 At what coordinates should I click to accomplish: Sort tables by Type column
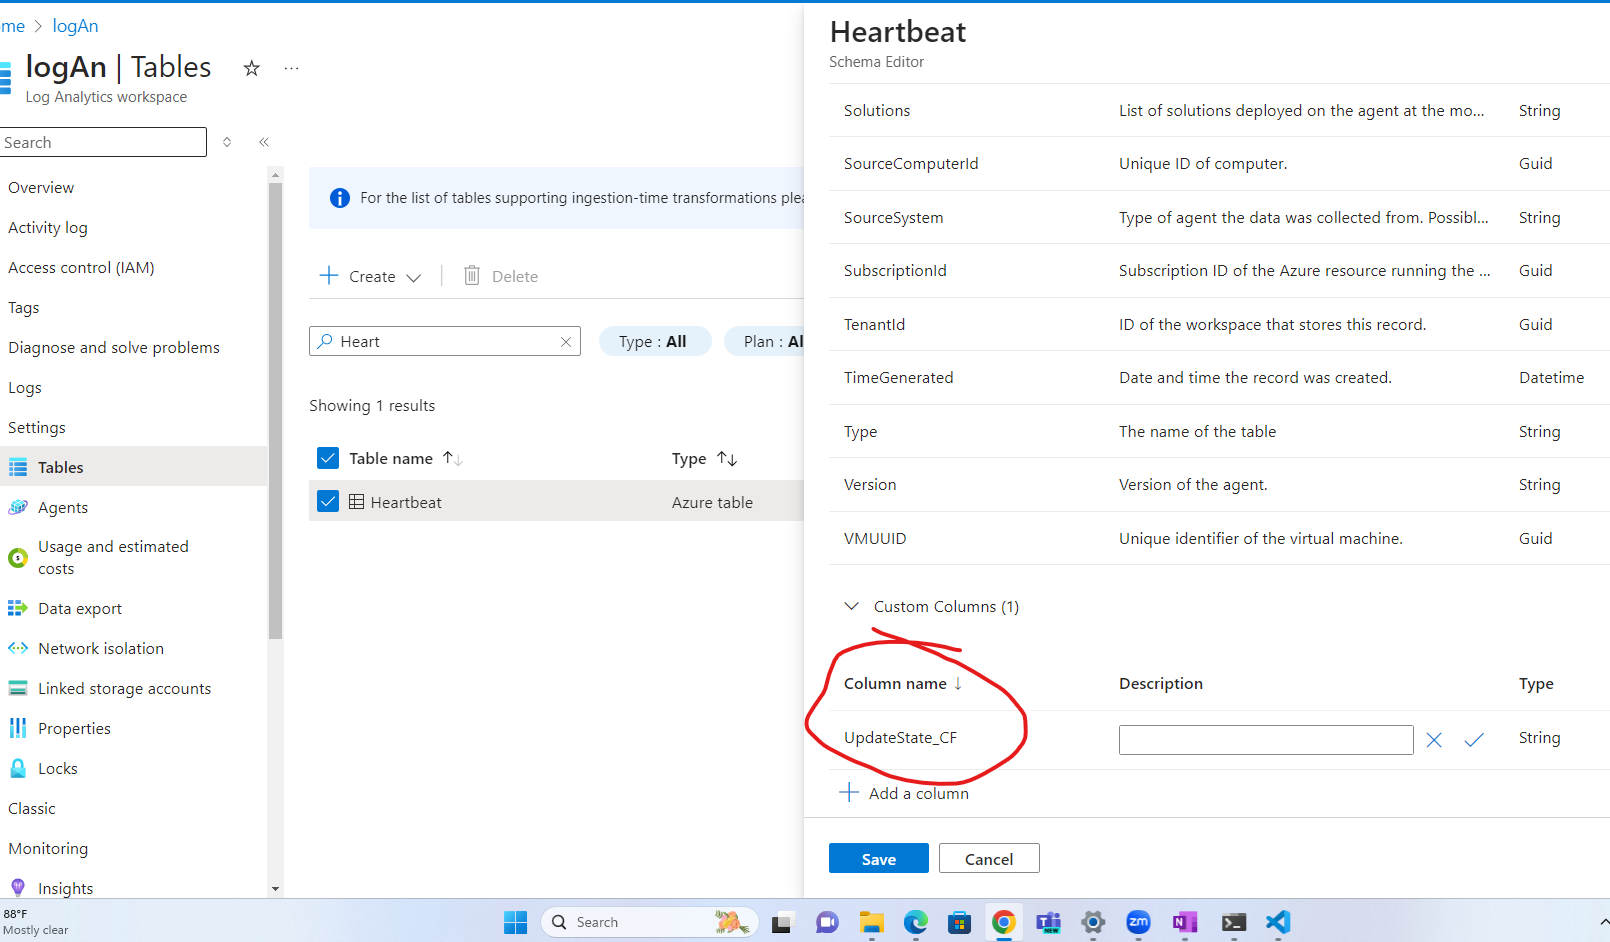tap(704, 458)
